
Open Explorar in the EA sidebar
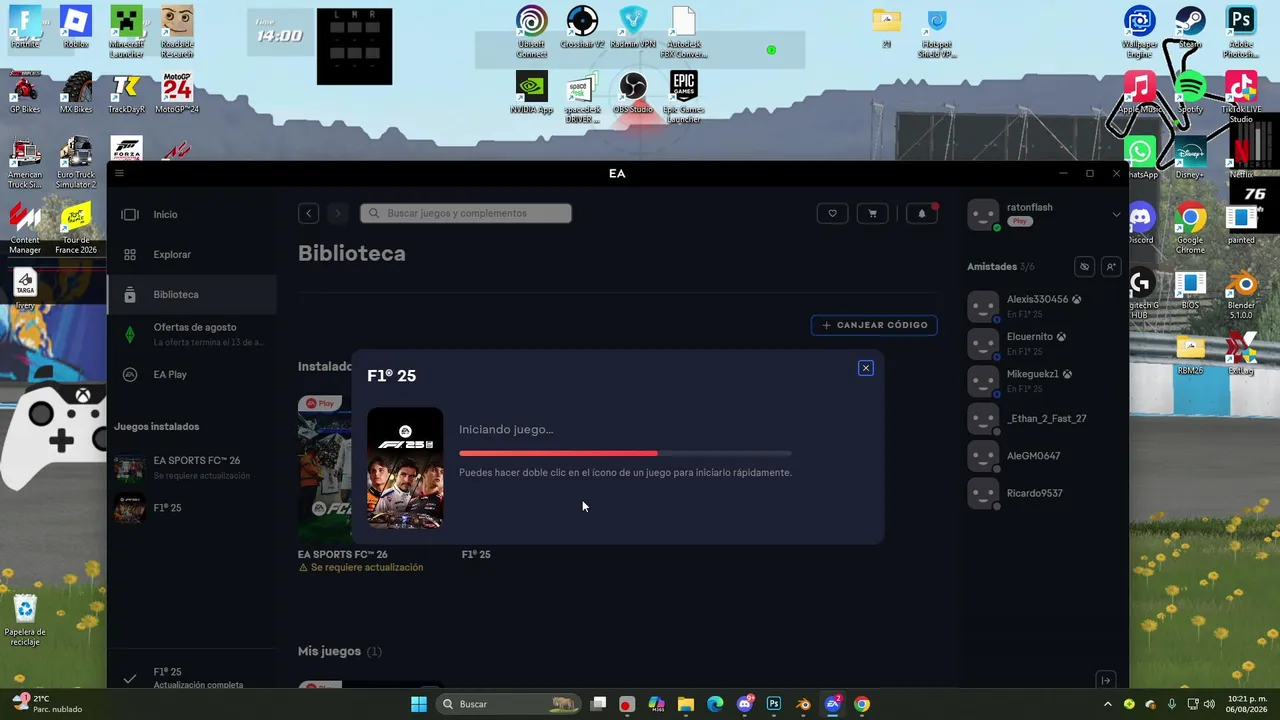point(192,254)
